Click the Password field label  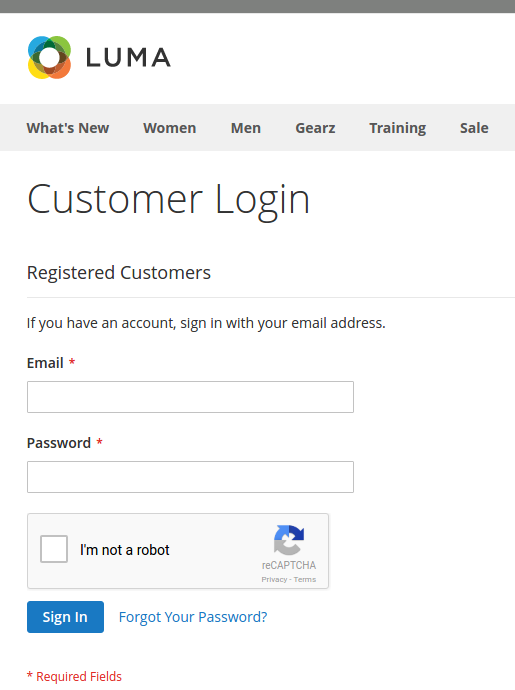pos(59,443)
